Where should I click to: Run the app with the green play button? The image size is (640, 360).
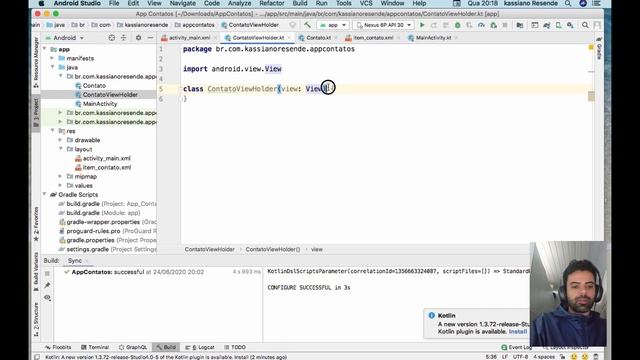[x=422, y=25]
